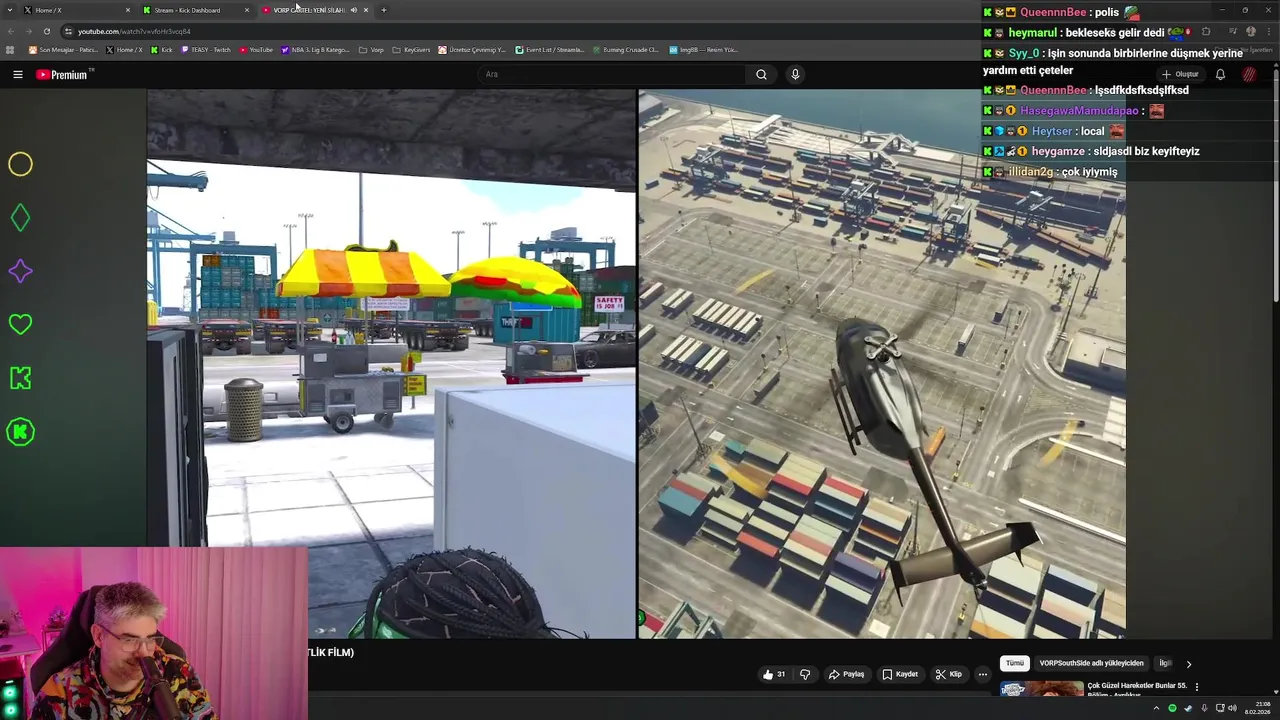This screenshot has height=720, width=1280.
Task: Reload the page with refresh button
Action: pyautogui.click(x=46, y=31)
